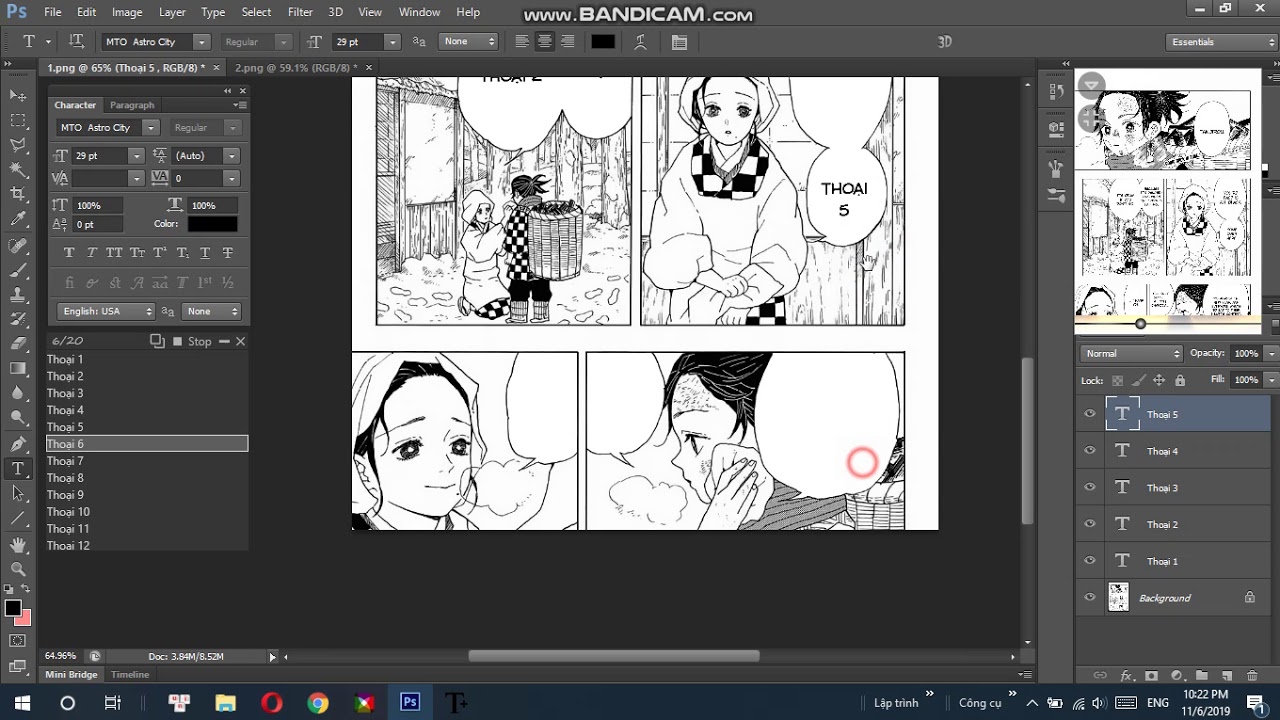The width and height of the screenshot is (1280, 720).
Task: Toggle the Character and Paragraph panels icon
Action: point(679,42)
